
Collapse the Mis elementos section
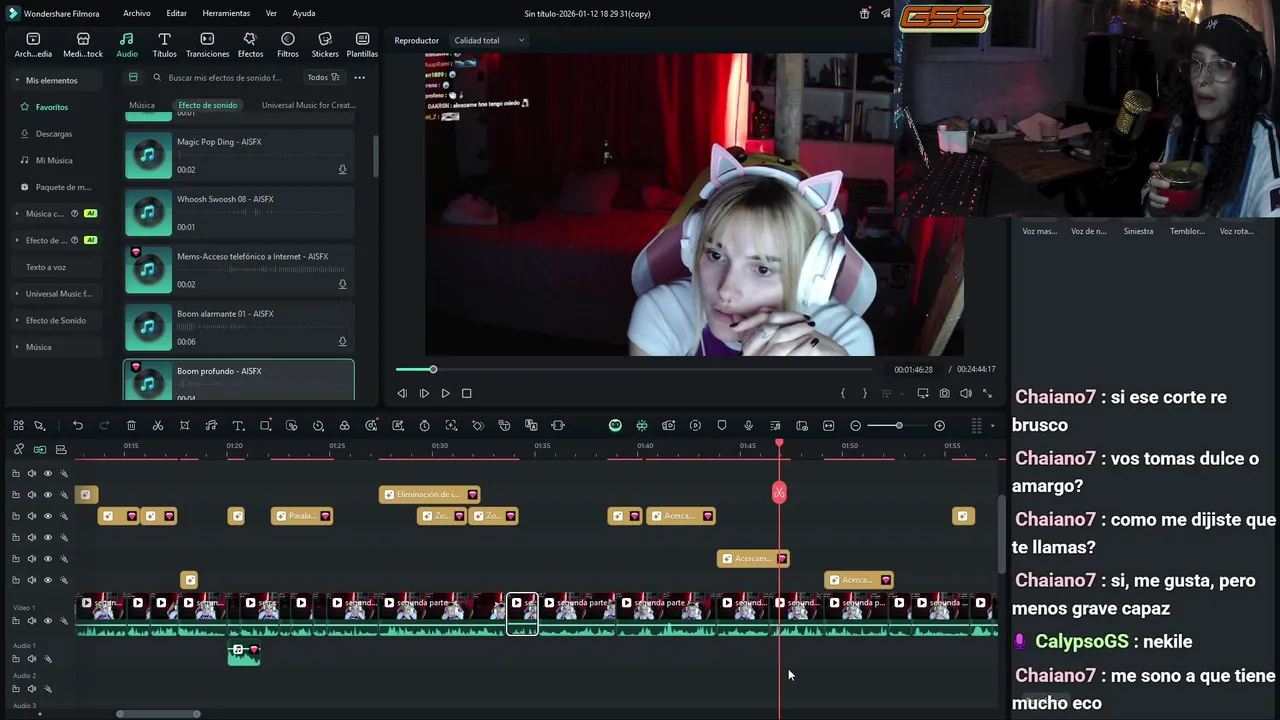[17, 80]
